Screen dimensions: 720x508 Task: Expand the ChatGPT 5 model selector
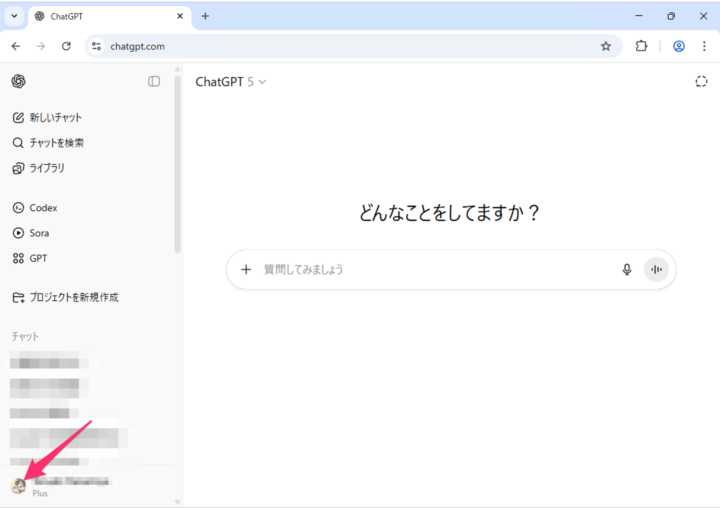[x=231, y=82]
